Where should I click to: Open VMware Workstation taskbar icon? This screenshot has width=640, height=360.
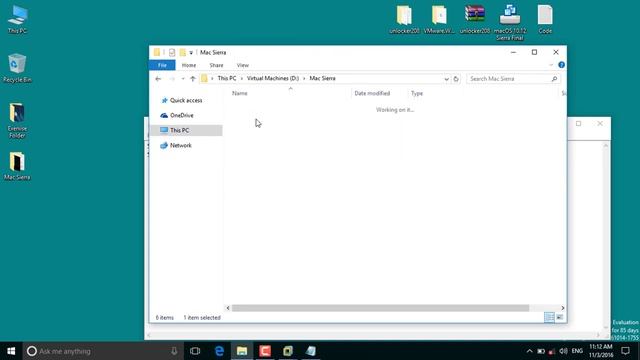[288, 351]
